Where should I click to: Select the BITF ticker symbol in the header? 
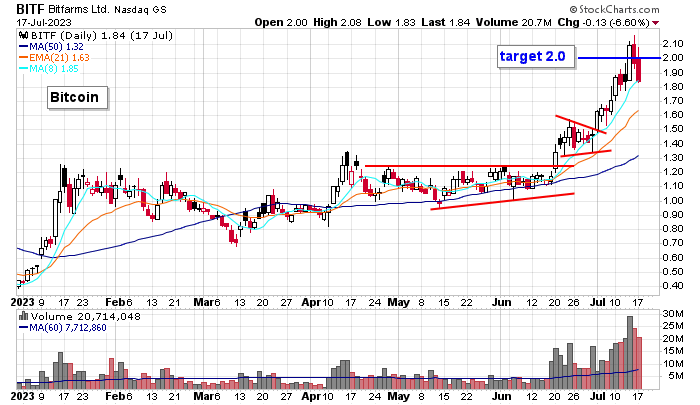pyautogui.click(x=30, y=8)
